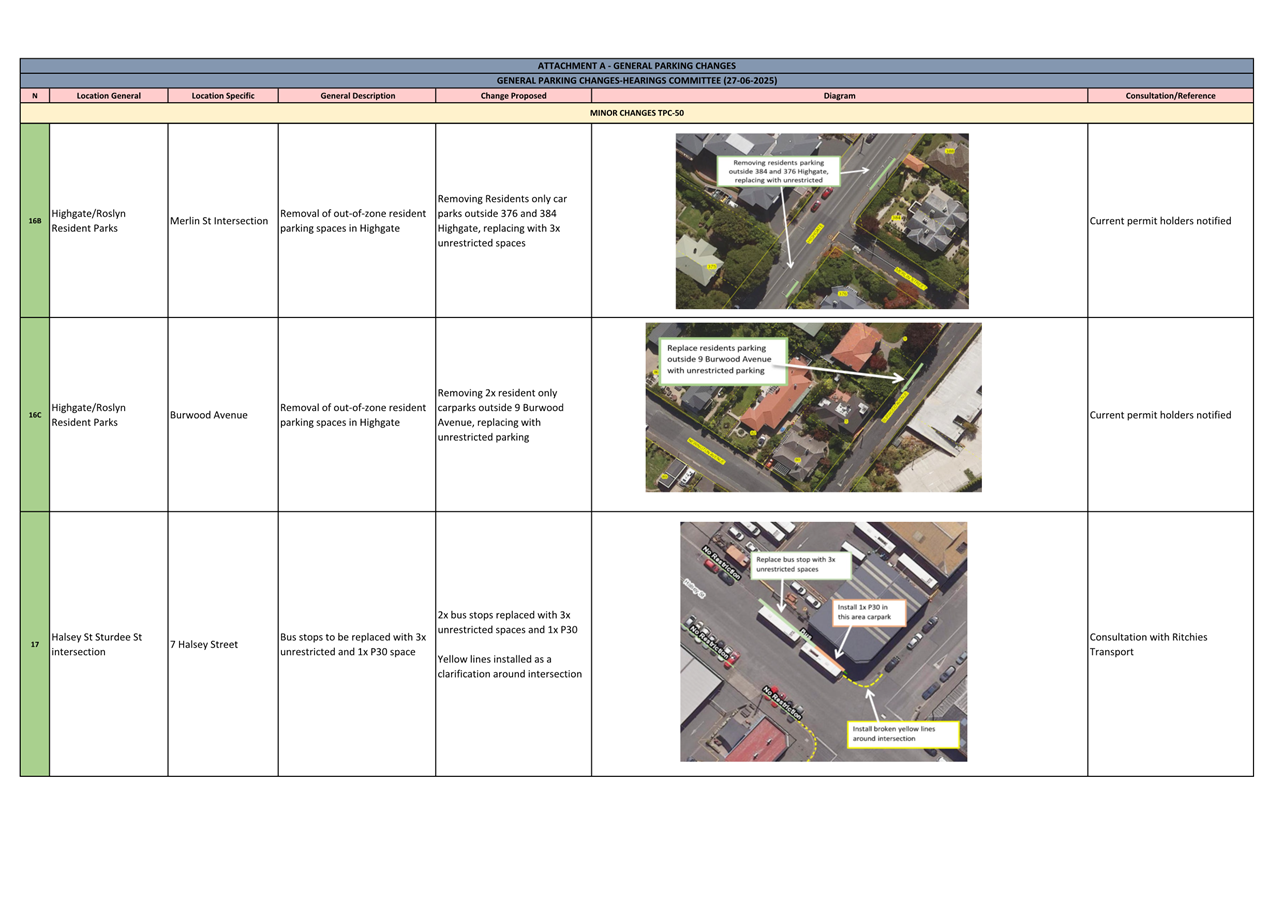
Task: Click the 'Consultation/Reference' column header
Action: pyautogui.click(x=1170, y=96)
